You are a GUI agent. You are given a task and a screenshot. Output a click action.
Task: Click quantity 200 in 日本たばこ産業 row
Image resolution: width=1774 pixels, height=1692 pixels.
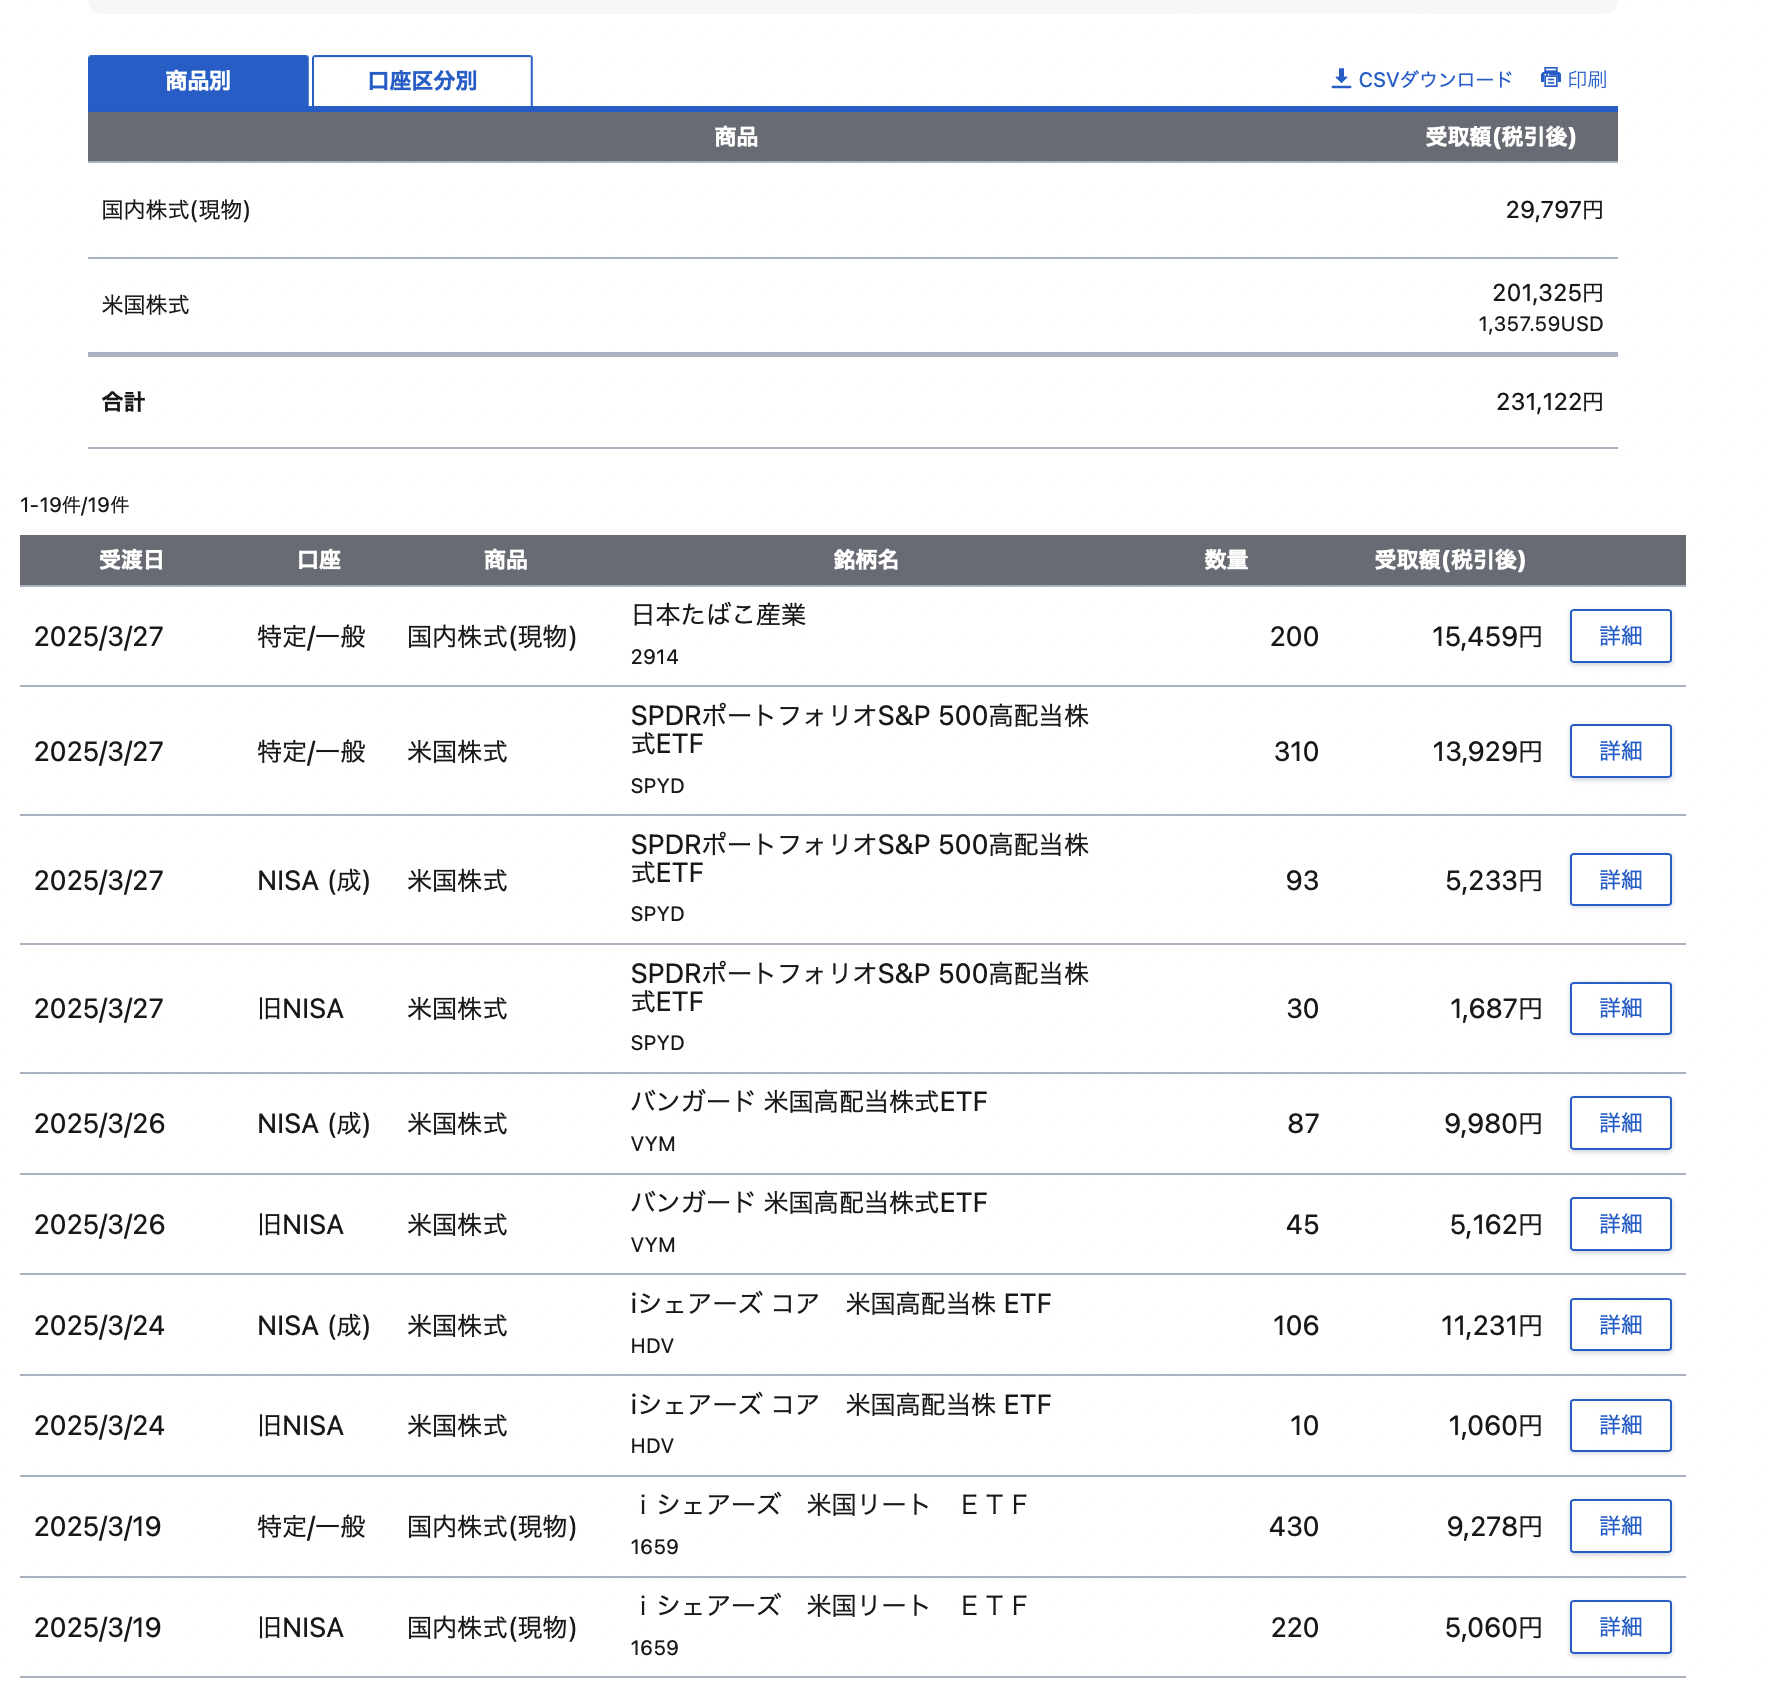(x=1294, y=636)
